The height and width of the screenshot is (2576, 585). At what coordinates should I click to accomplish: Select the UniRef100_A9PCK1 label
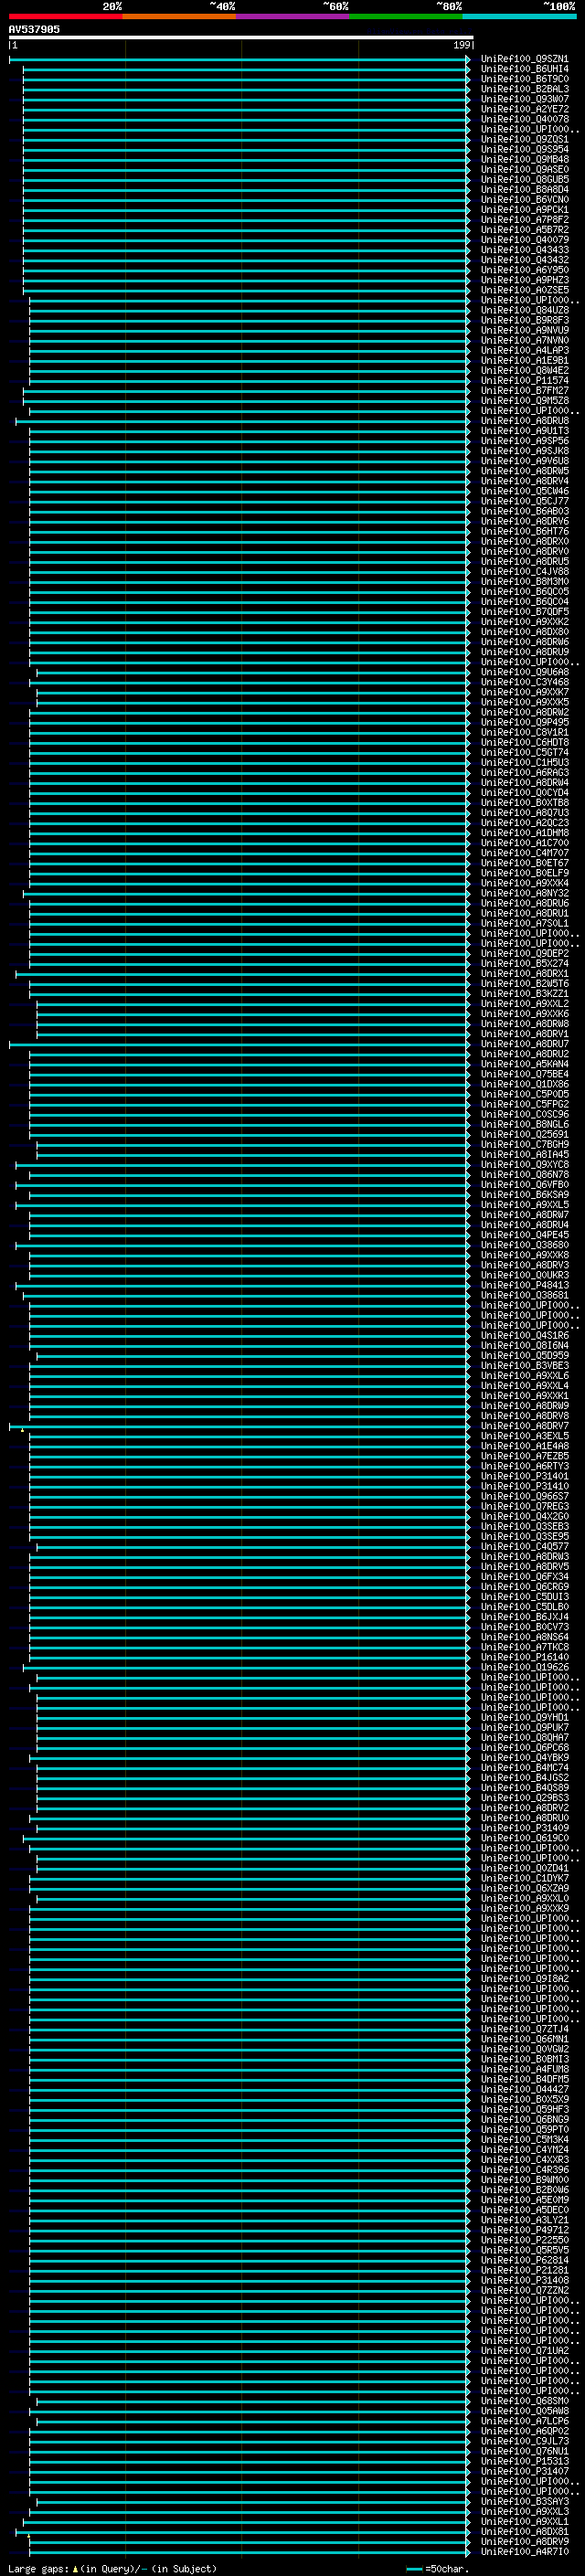(x=525, y=210)
